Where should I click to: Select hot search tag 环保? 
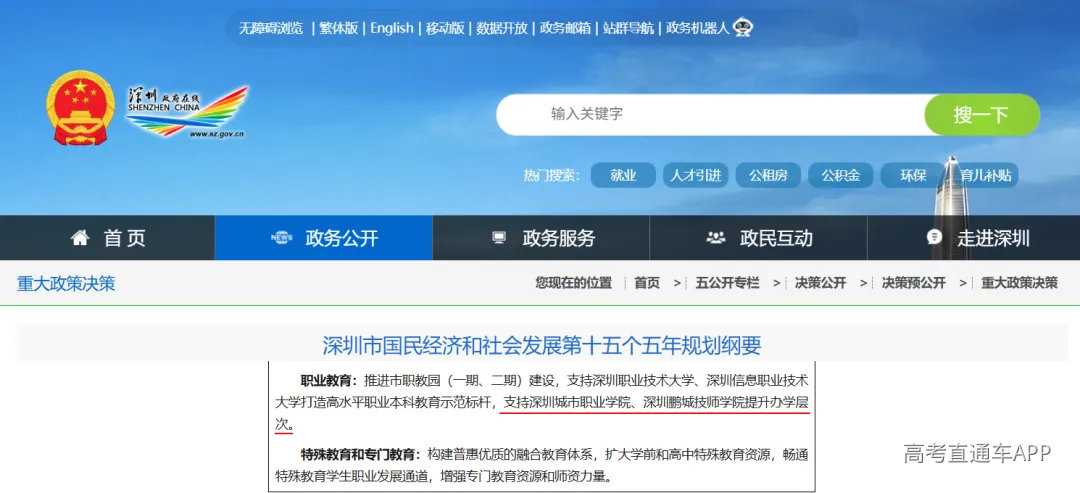click(913, 176)
